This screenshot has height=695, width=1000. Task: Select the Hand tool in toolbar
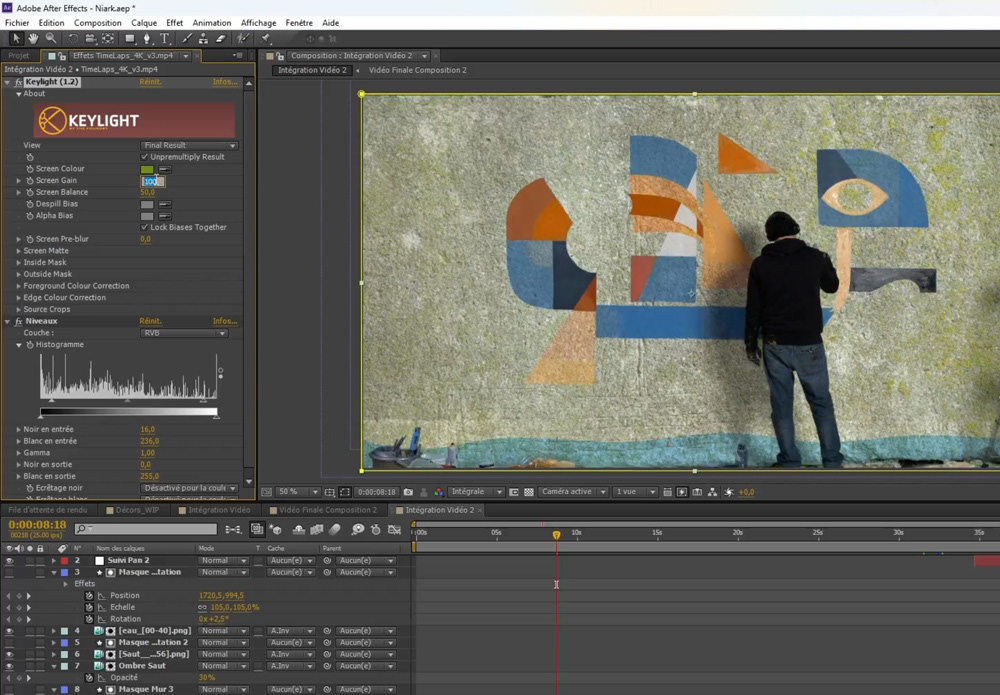tap(34, 39)
